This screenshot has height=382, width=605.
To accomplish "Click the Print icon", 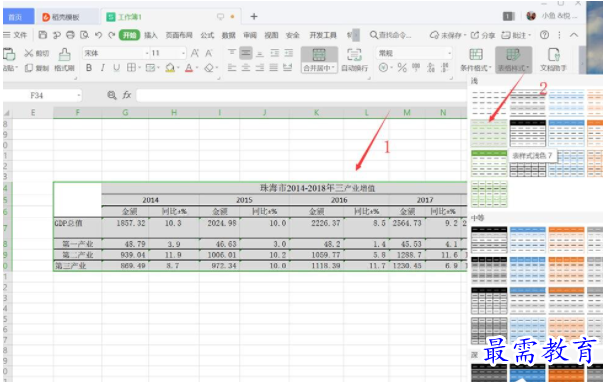I will (70, 35).
